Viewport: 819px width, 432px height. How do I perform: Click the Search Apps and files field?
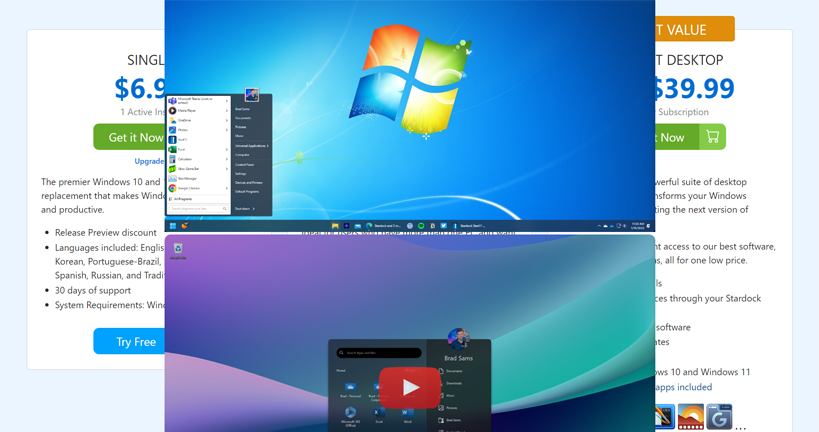point(379,353)
